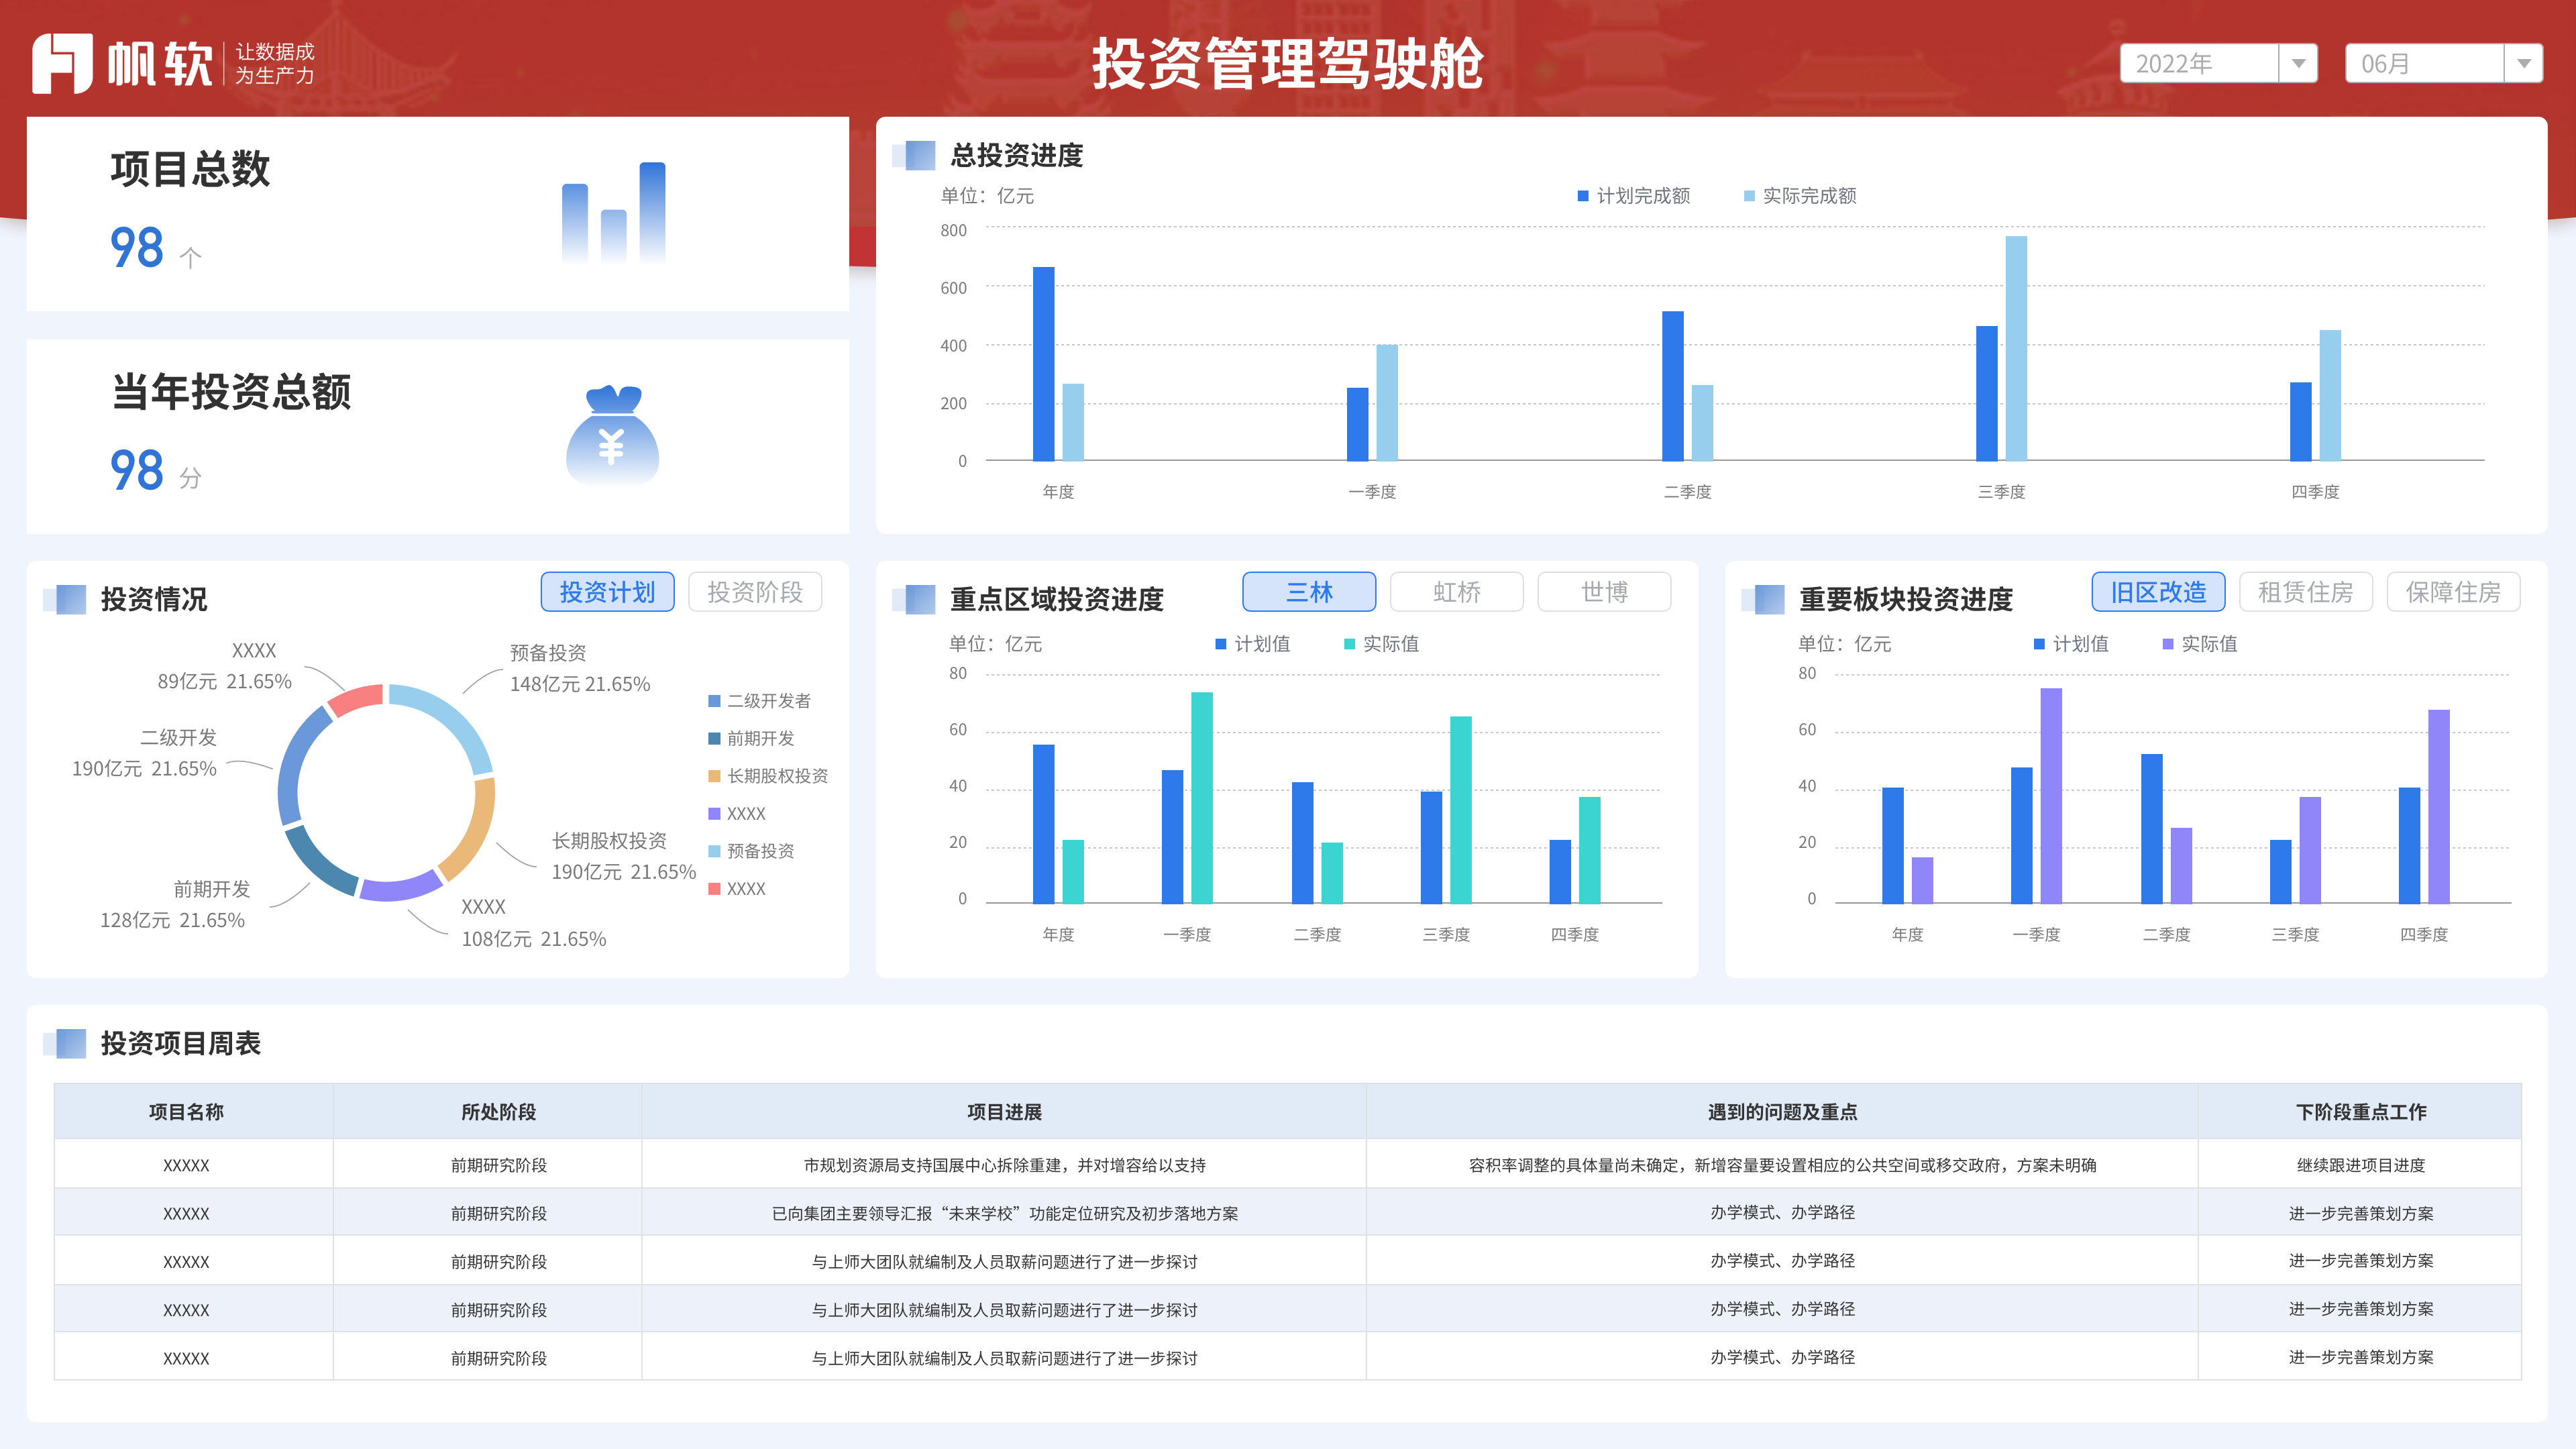Click the 预备投资 148亿元 donut label
The height and width of the screenshot is (1449, 2576).
click(x=580, y=669)
